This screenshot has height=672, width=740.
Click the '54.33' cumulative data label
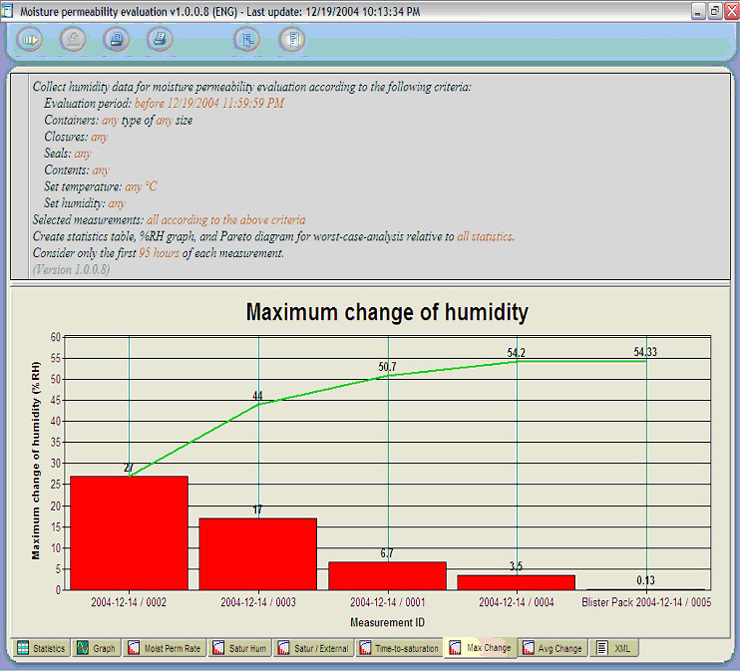(645, 352)
